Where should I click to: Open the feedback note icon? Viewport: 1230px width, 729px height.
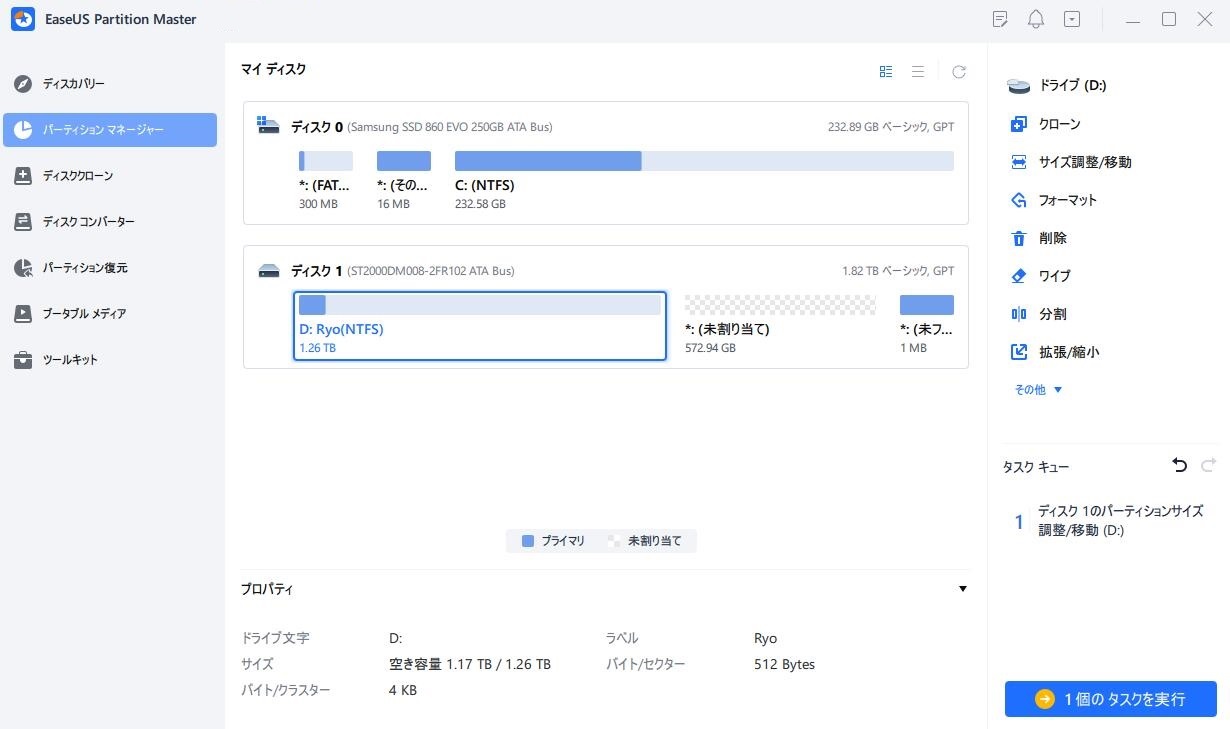click(1000, 19)
